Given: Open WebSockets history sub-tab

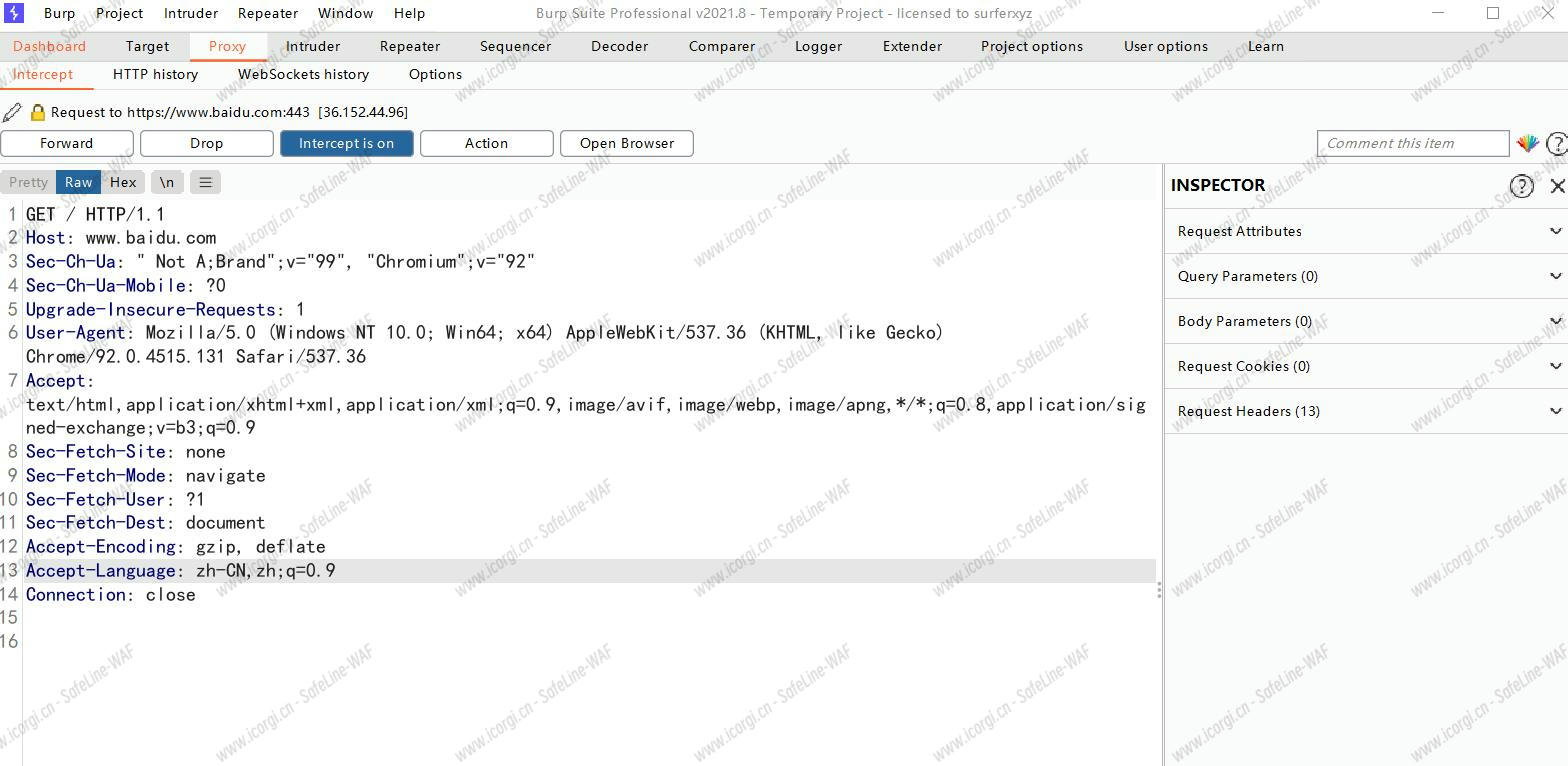Looking at the screenshot, I should click(303, 74).
